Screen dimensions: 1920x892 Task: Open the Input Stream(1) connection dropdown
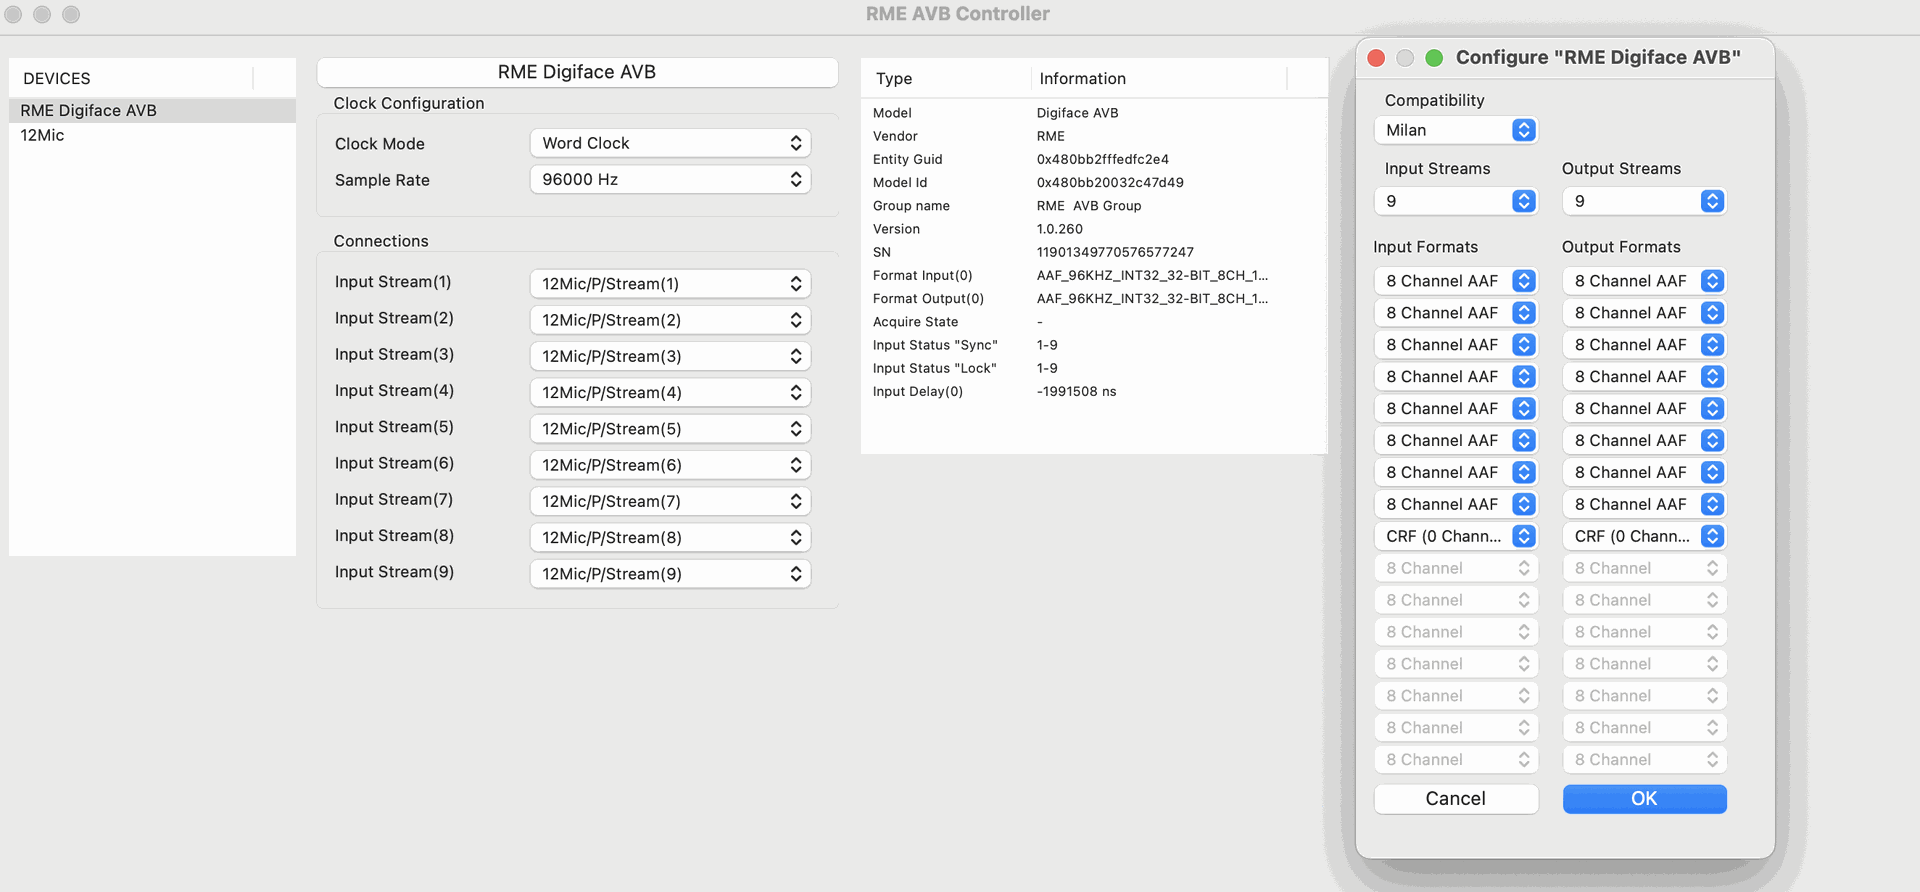point(669,284)
